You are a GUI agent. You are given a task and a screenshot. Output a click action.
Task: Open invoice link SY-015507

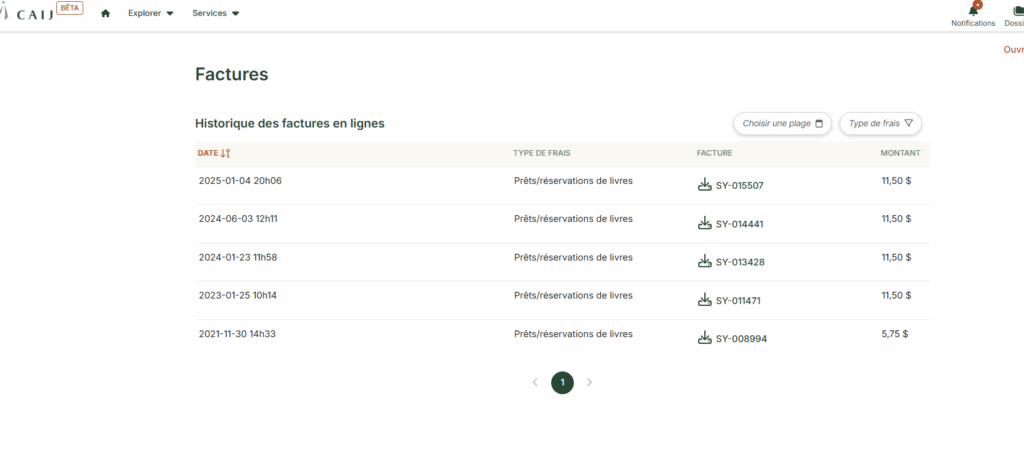739,186
